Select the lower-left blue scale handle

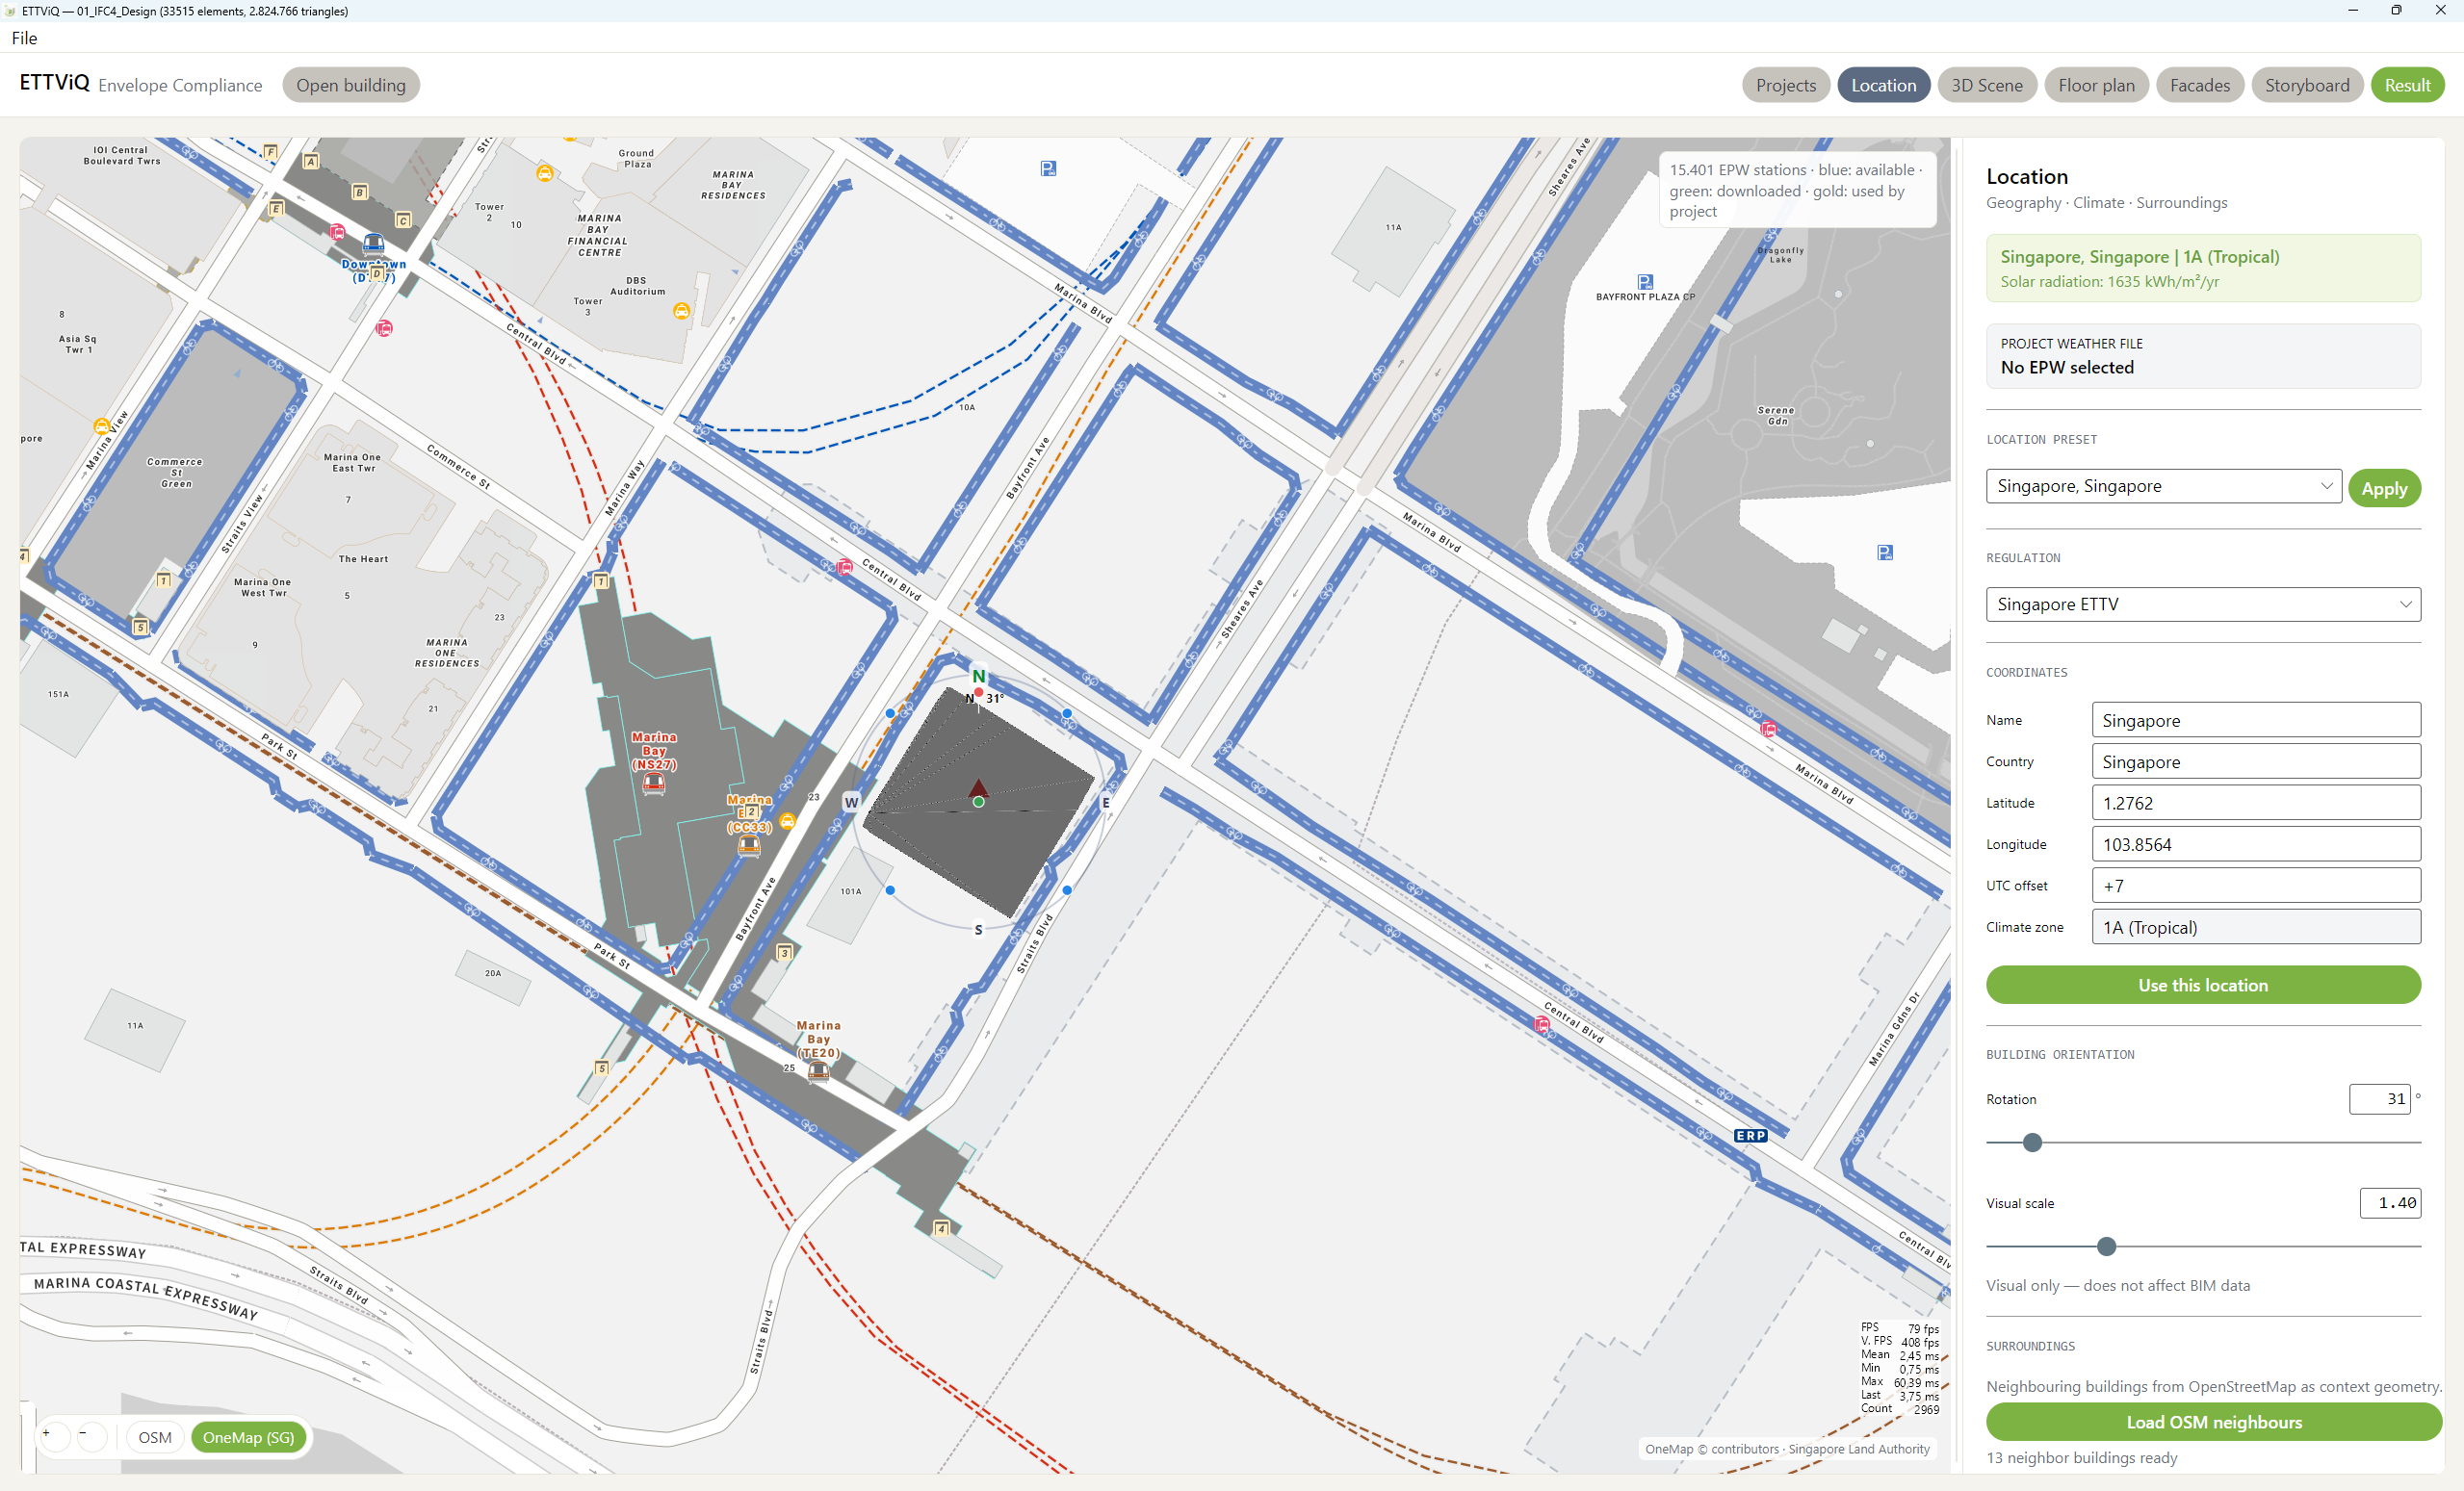coord(890,890)
